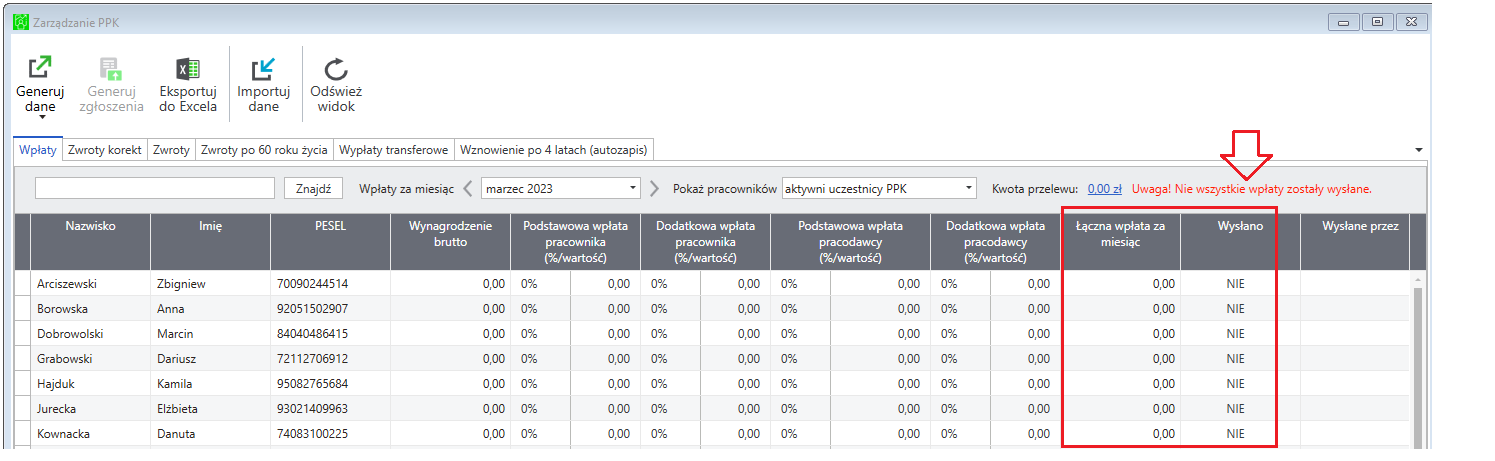The image size is (1495, 461).
Task: Click the Wysłano column header
Action: (x=1240, y=241)
